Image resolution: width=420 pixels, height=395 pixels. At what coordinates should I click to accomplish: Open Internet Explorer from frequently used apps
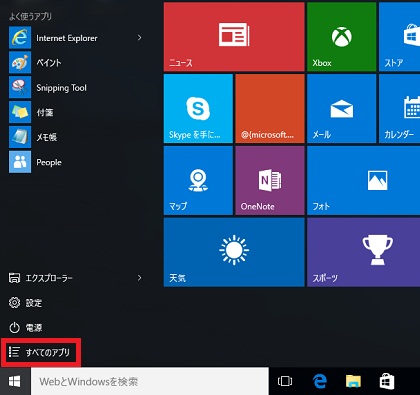coord(75,38)
